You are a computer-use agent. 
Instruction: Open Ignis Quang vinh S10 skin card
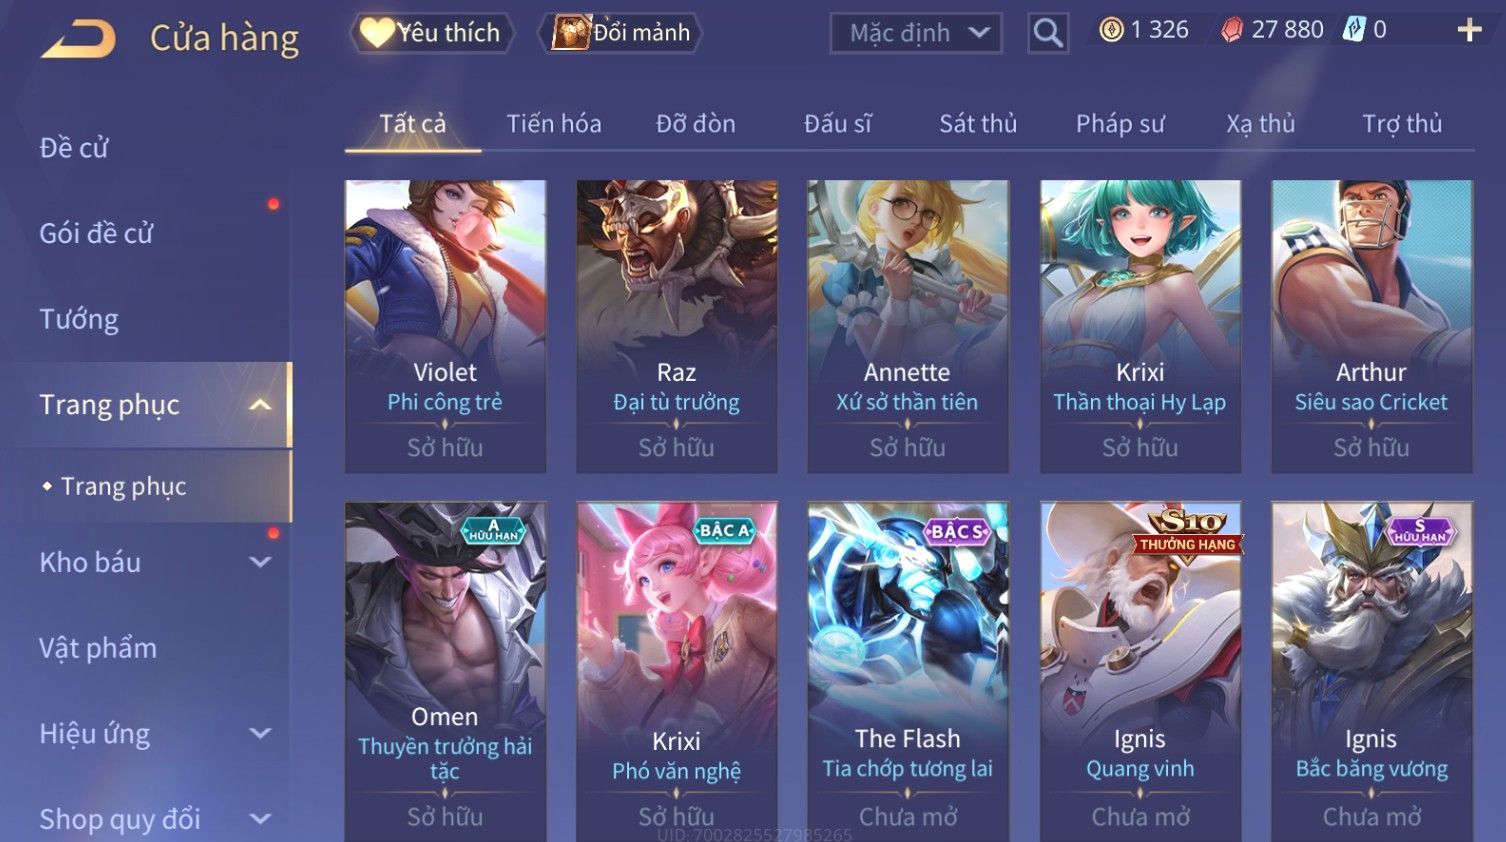1140,671
